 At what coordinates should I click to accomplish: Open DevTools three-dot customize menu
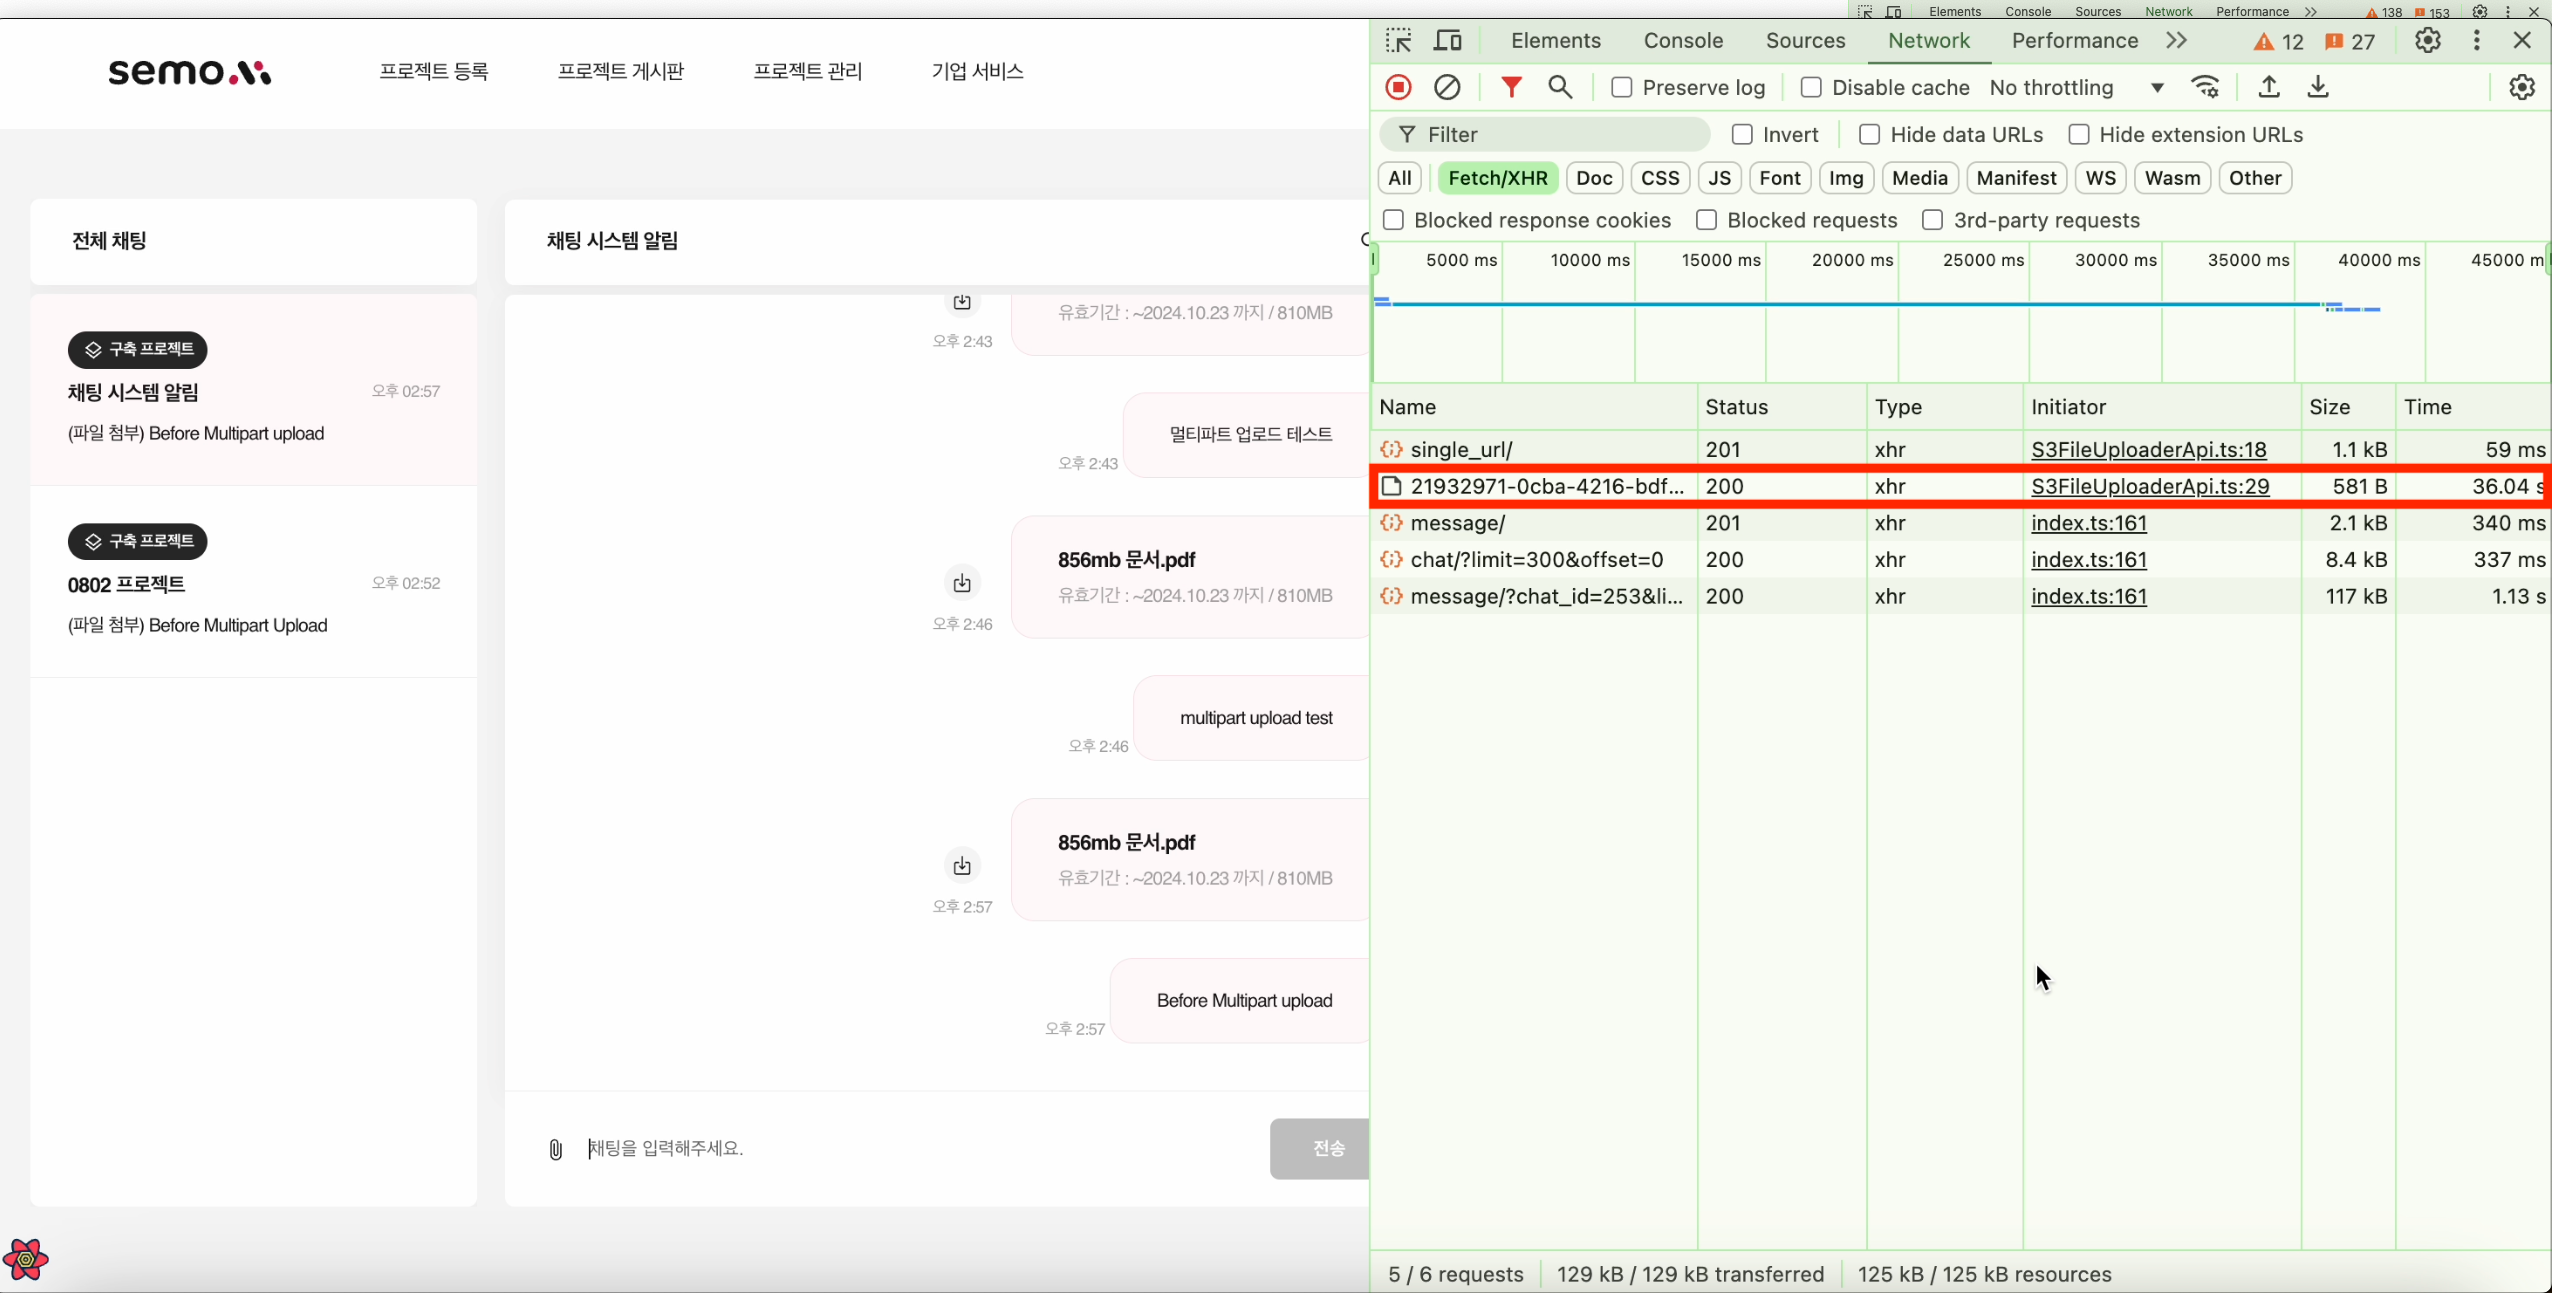point(2476,41)
